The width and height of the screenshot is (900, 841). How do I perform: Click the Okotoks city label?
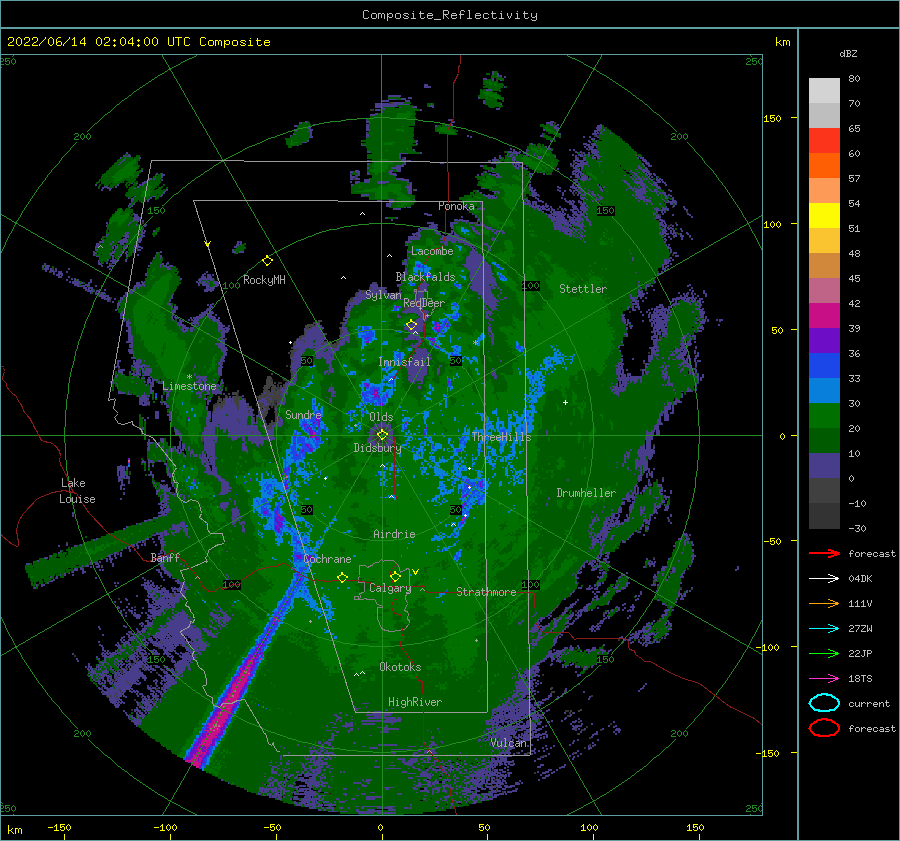tap(400, 667)
